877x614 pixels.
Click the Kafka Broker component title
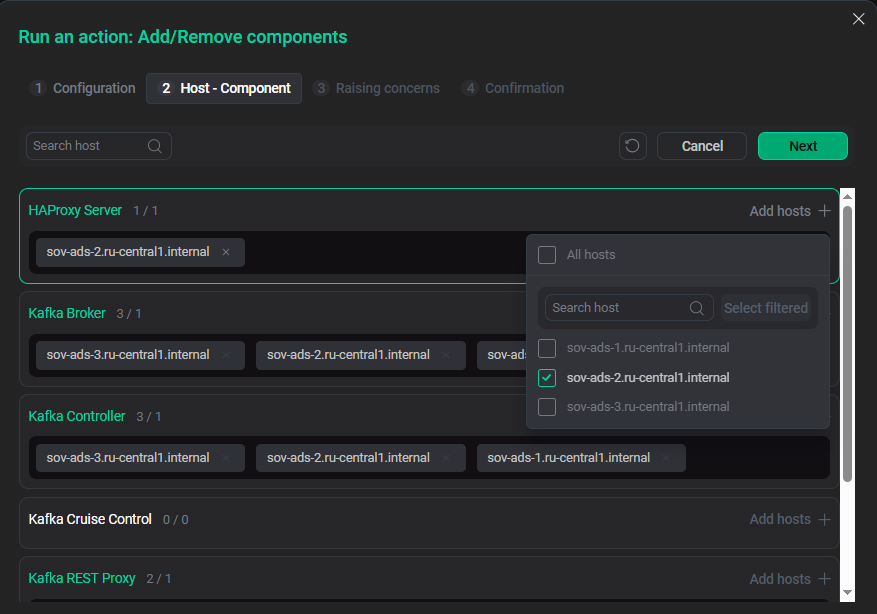[x=67, y=313]
